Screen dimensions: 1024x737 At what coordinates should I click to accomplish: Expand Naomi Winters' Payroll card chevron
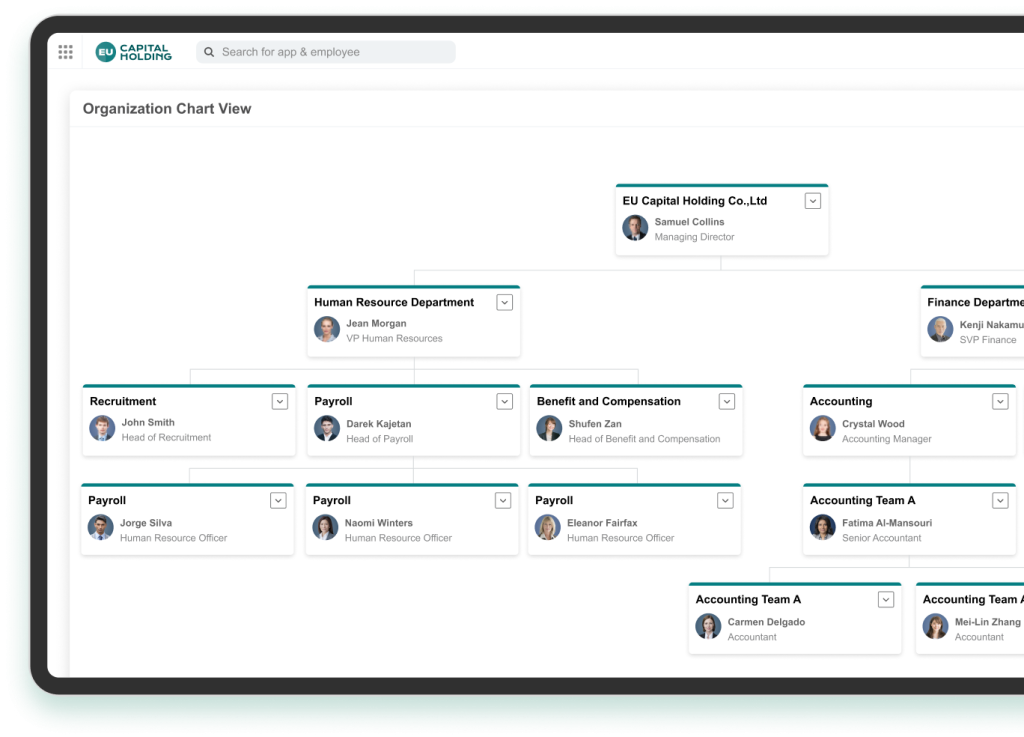(503, 501)
